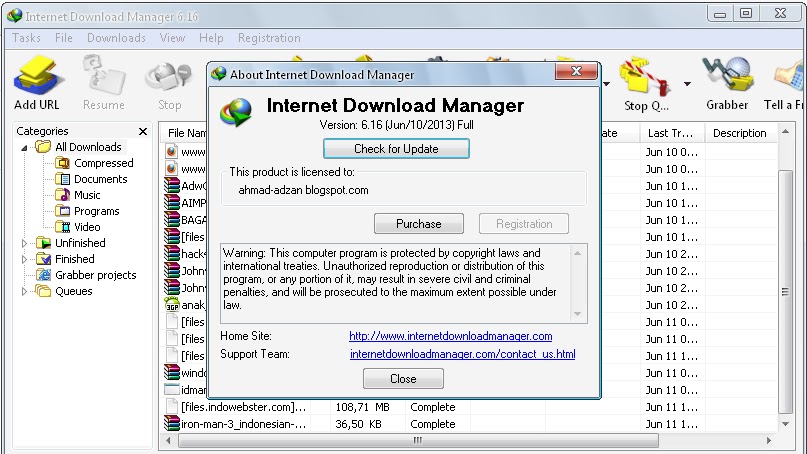Open the View menu
The height and width of the screenshot is (454, 807).
172,38
